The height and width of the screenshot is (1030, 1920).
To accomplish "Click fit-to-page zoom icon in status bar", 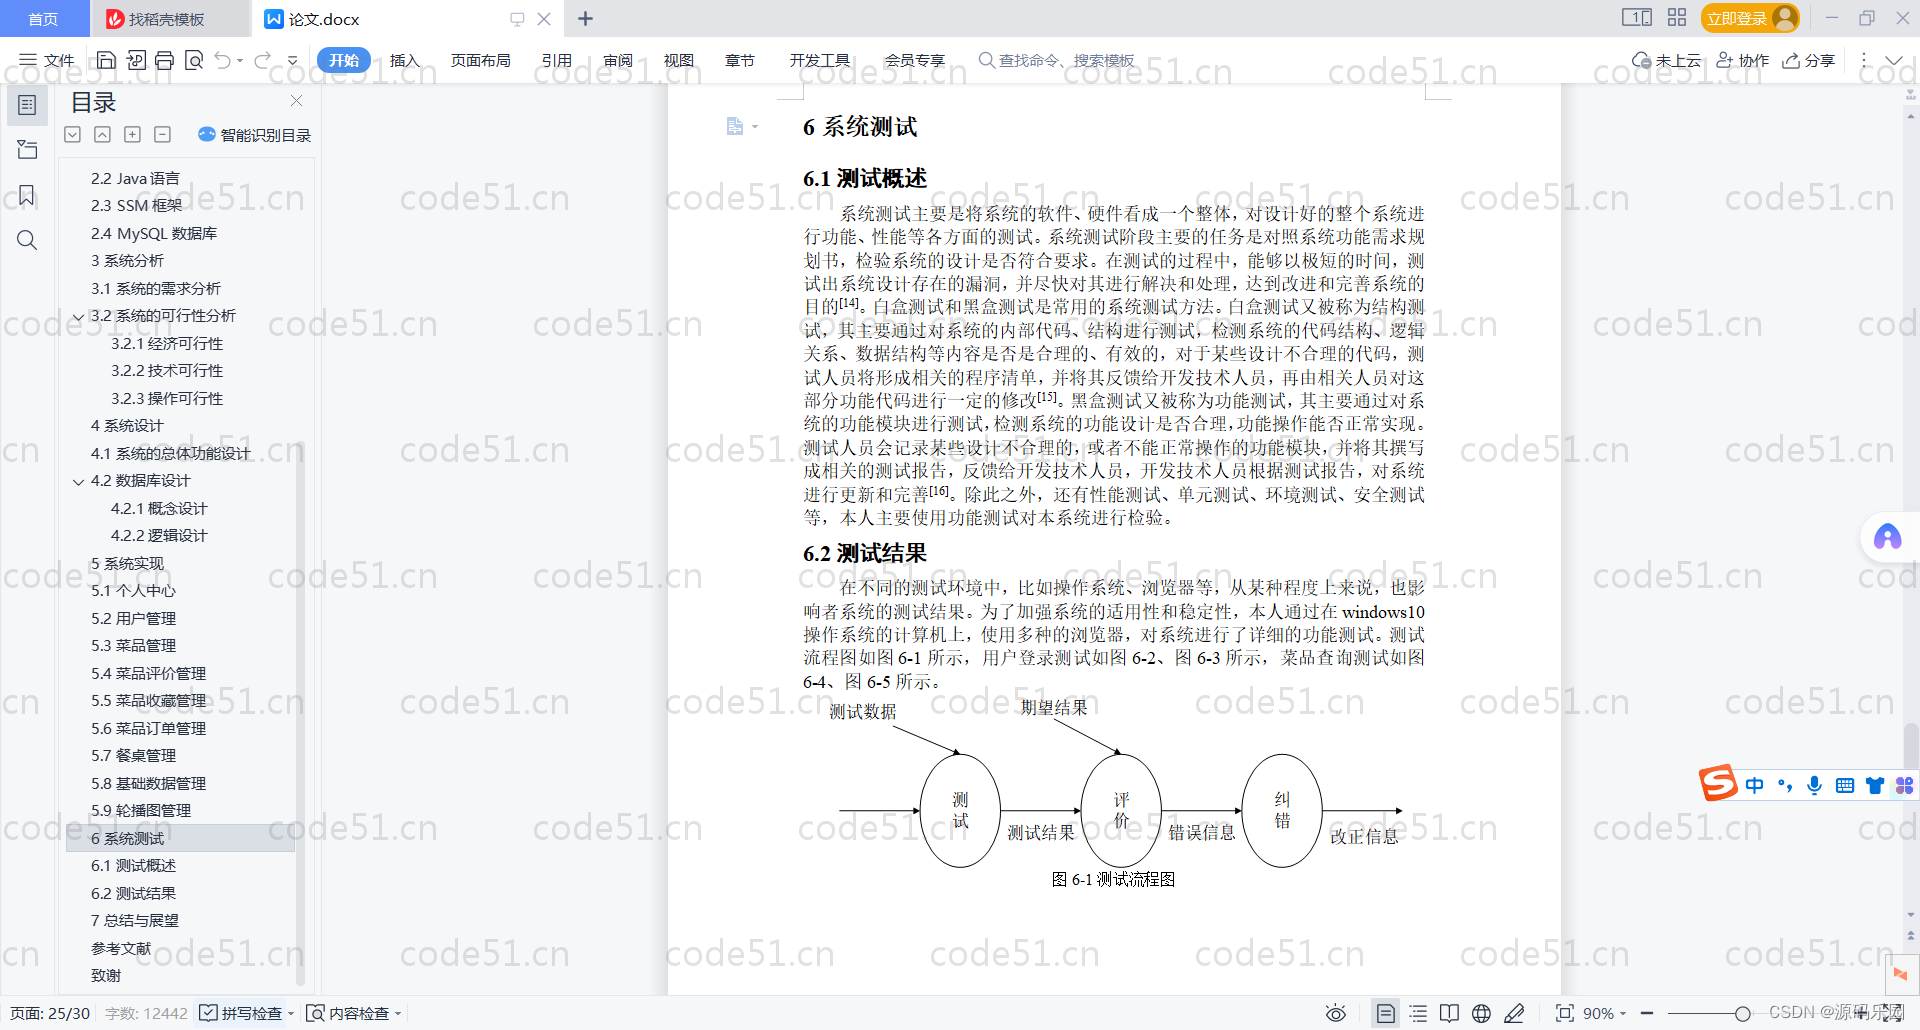I will (x=1565, y=1013).
